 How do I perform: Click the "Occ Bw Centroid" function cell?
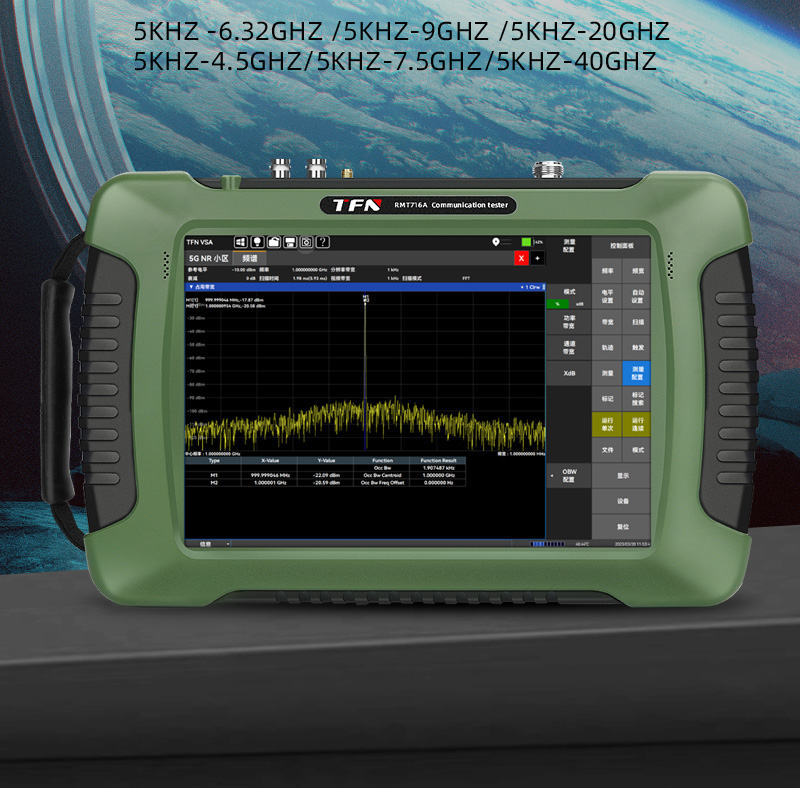[382, 475]
